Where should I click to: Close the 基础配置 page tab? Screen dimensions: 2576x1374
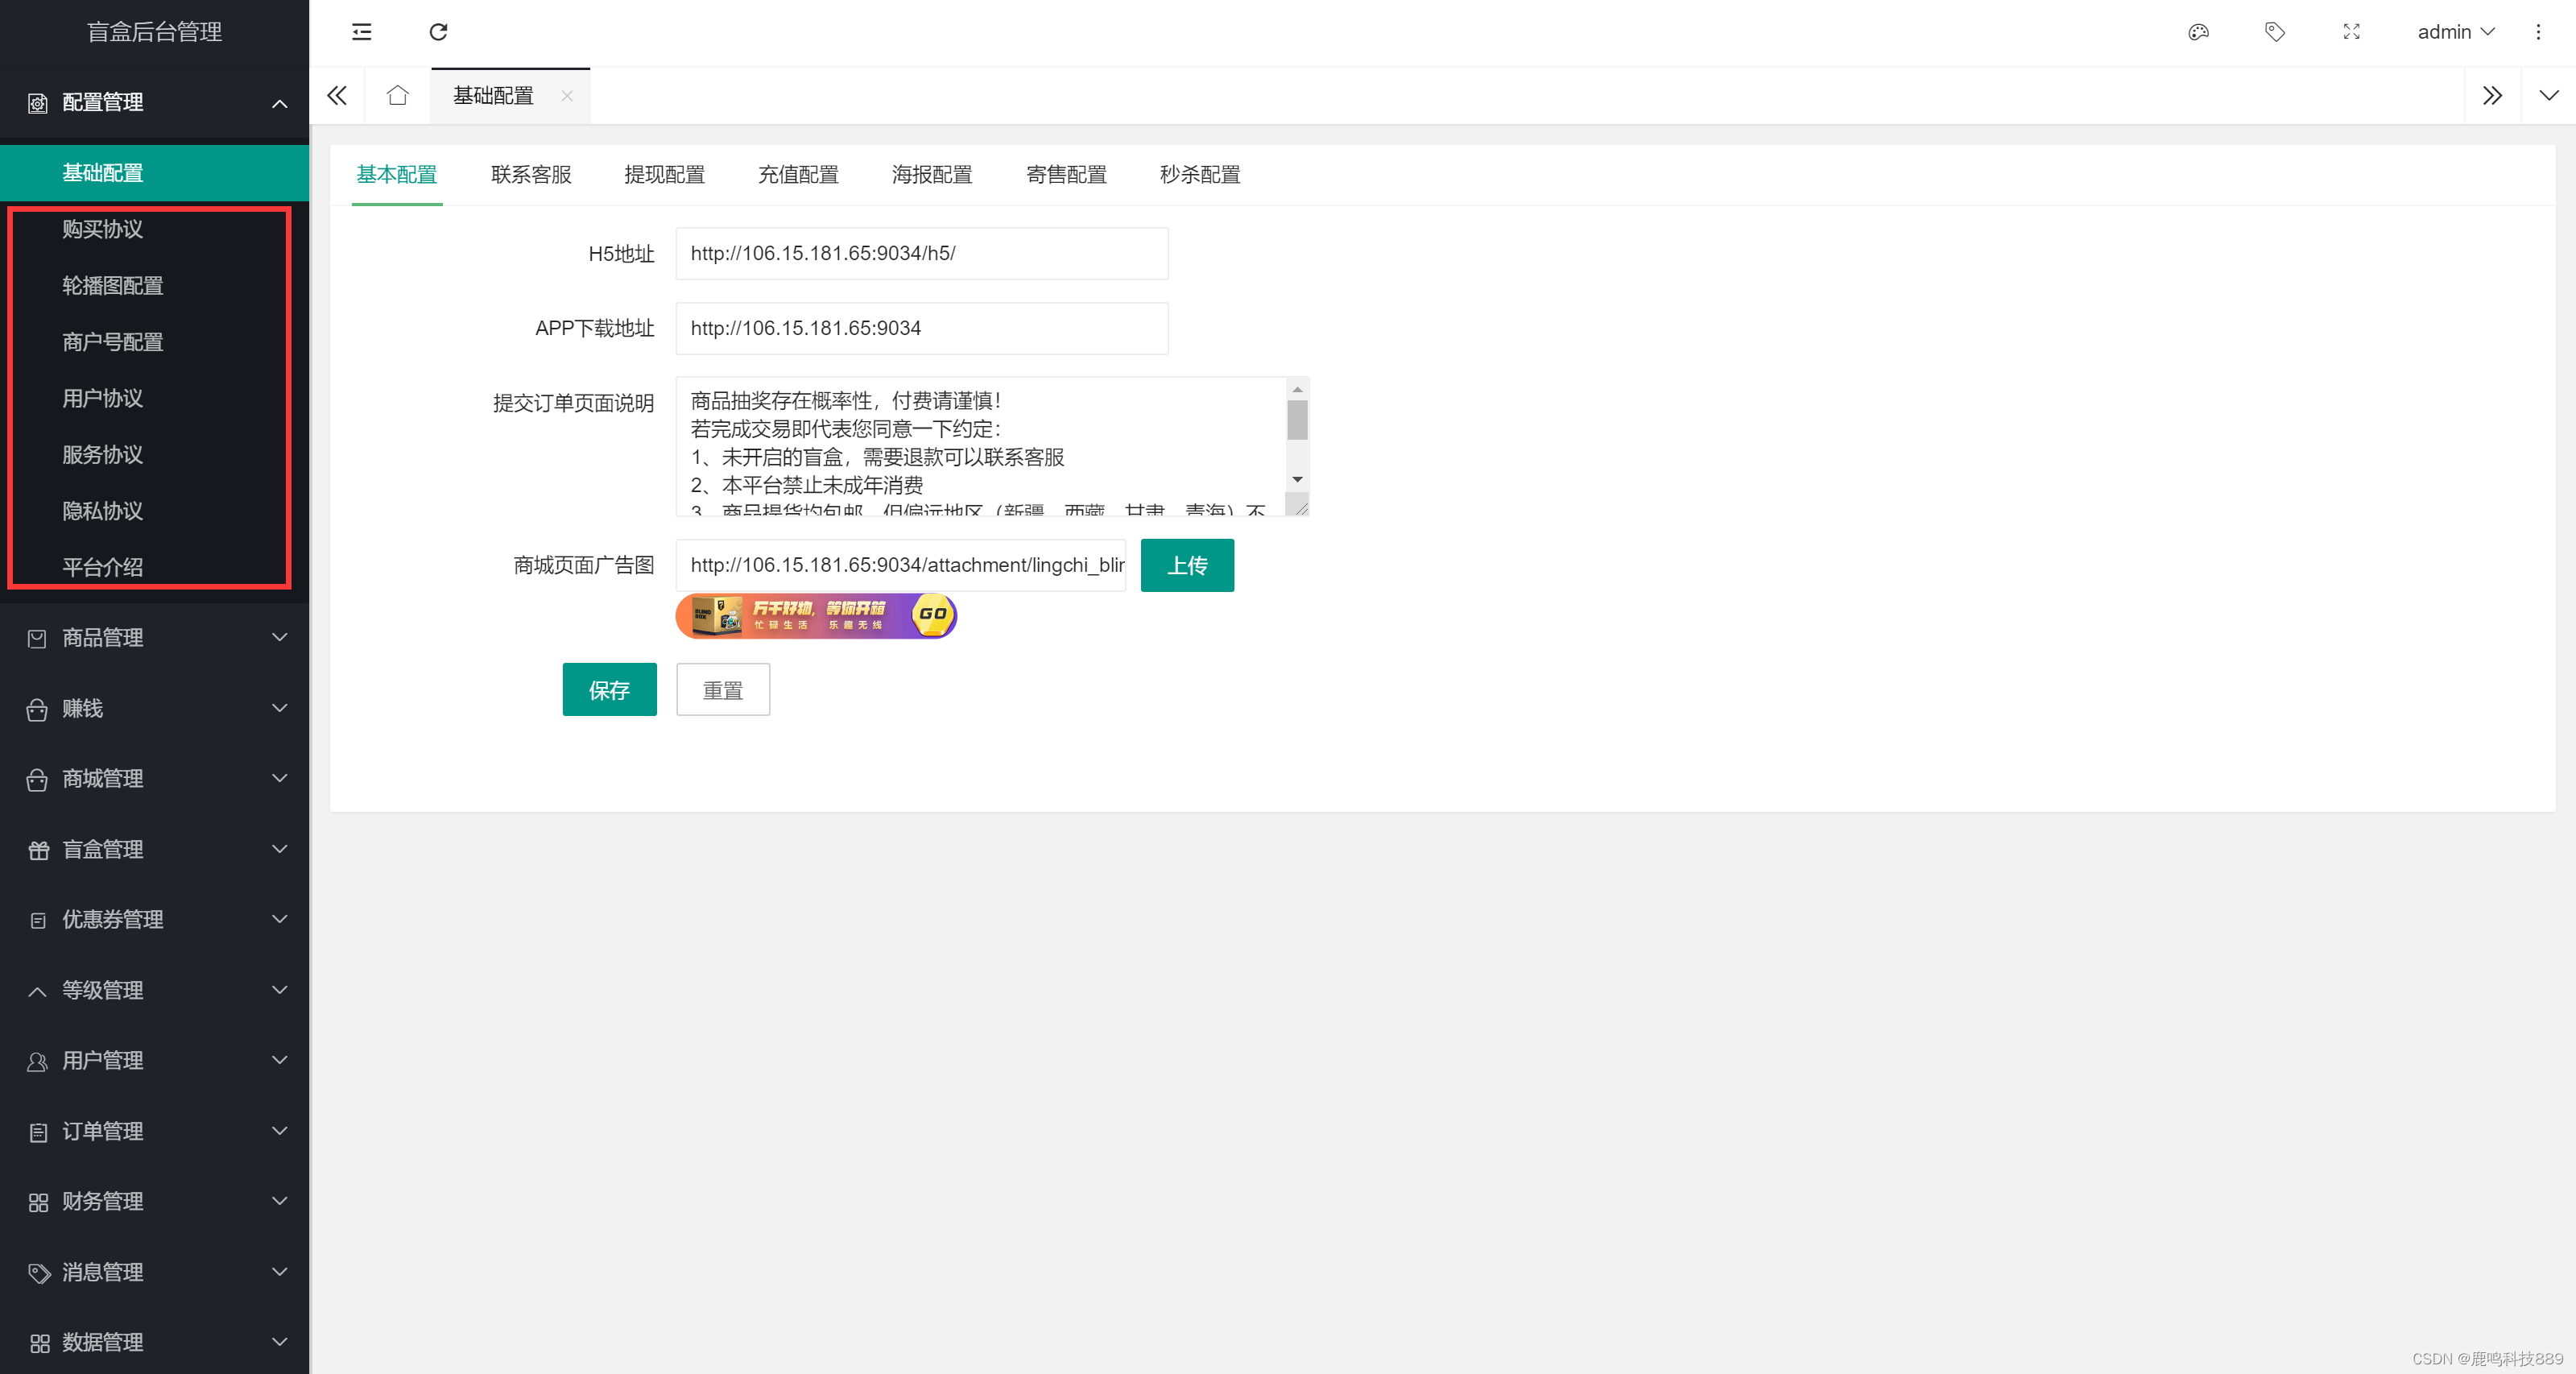click(567, 96)
